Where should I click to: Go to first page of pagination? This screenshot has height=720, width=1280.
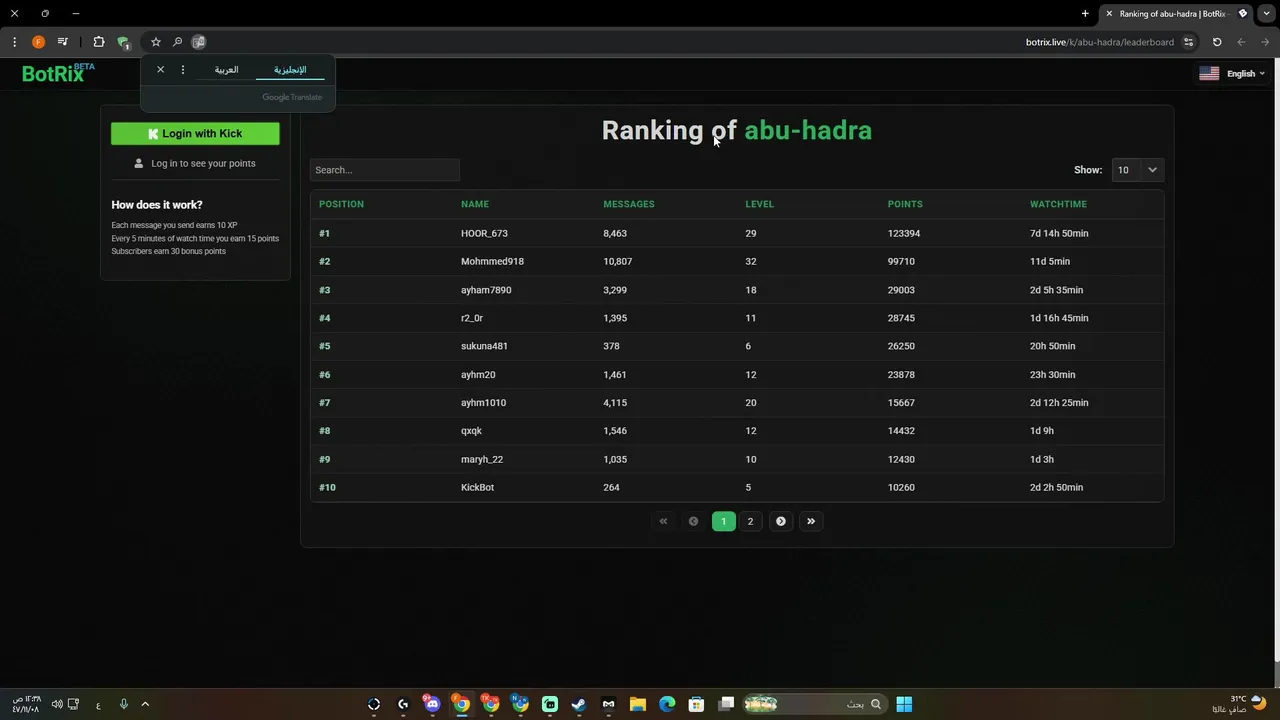coord(663,521)
